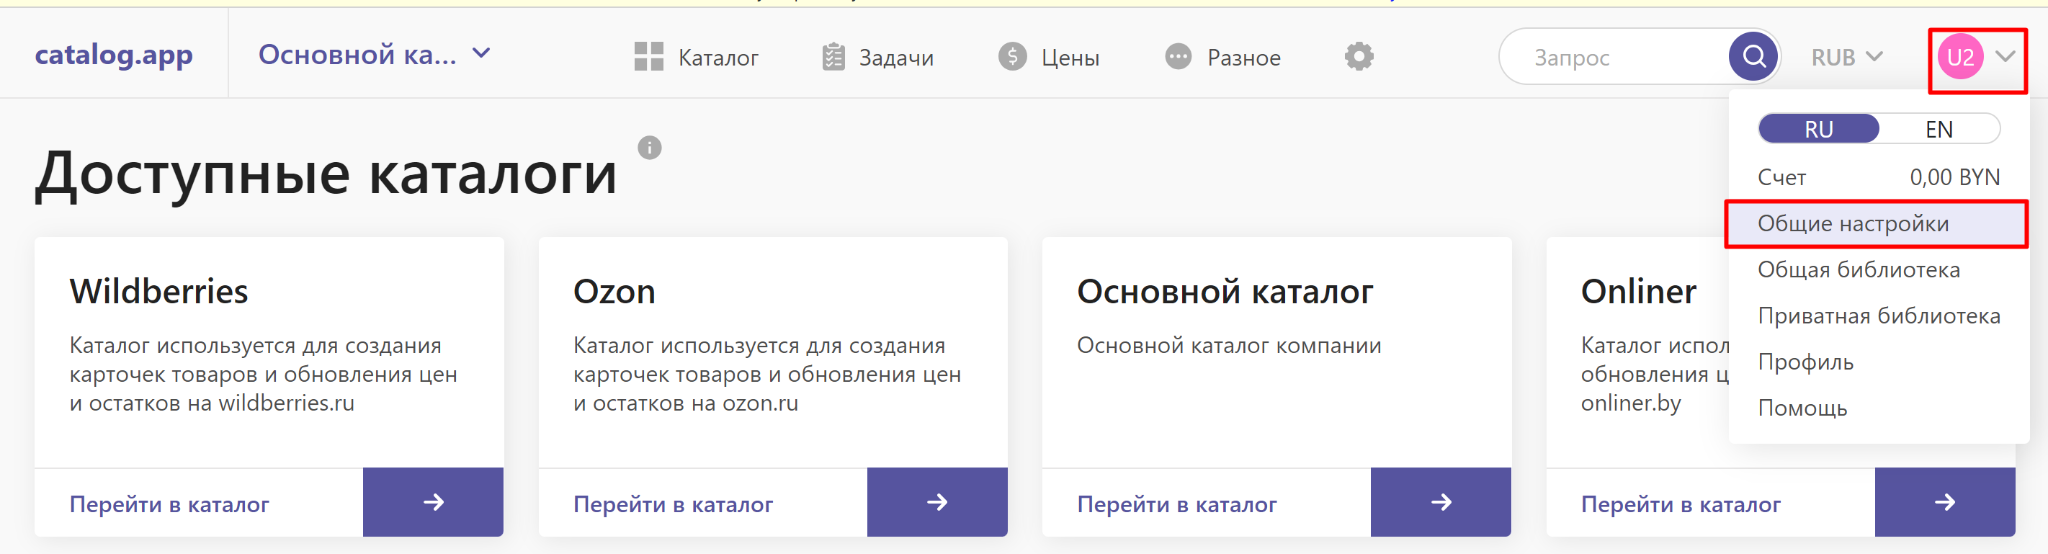Open Общие настройки from user menu

1853,224
